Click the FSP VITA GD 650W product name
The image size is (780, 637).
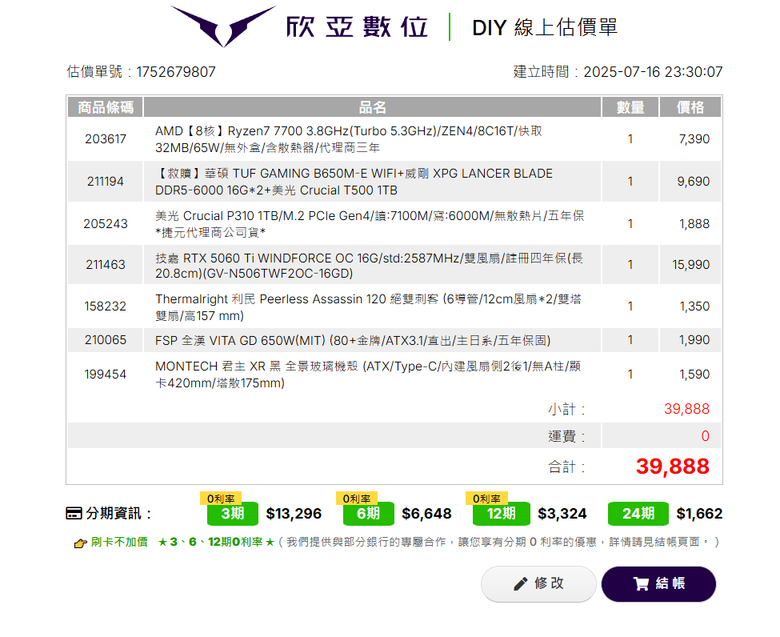(x=353, y=341)
